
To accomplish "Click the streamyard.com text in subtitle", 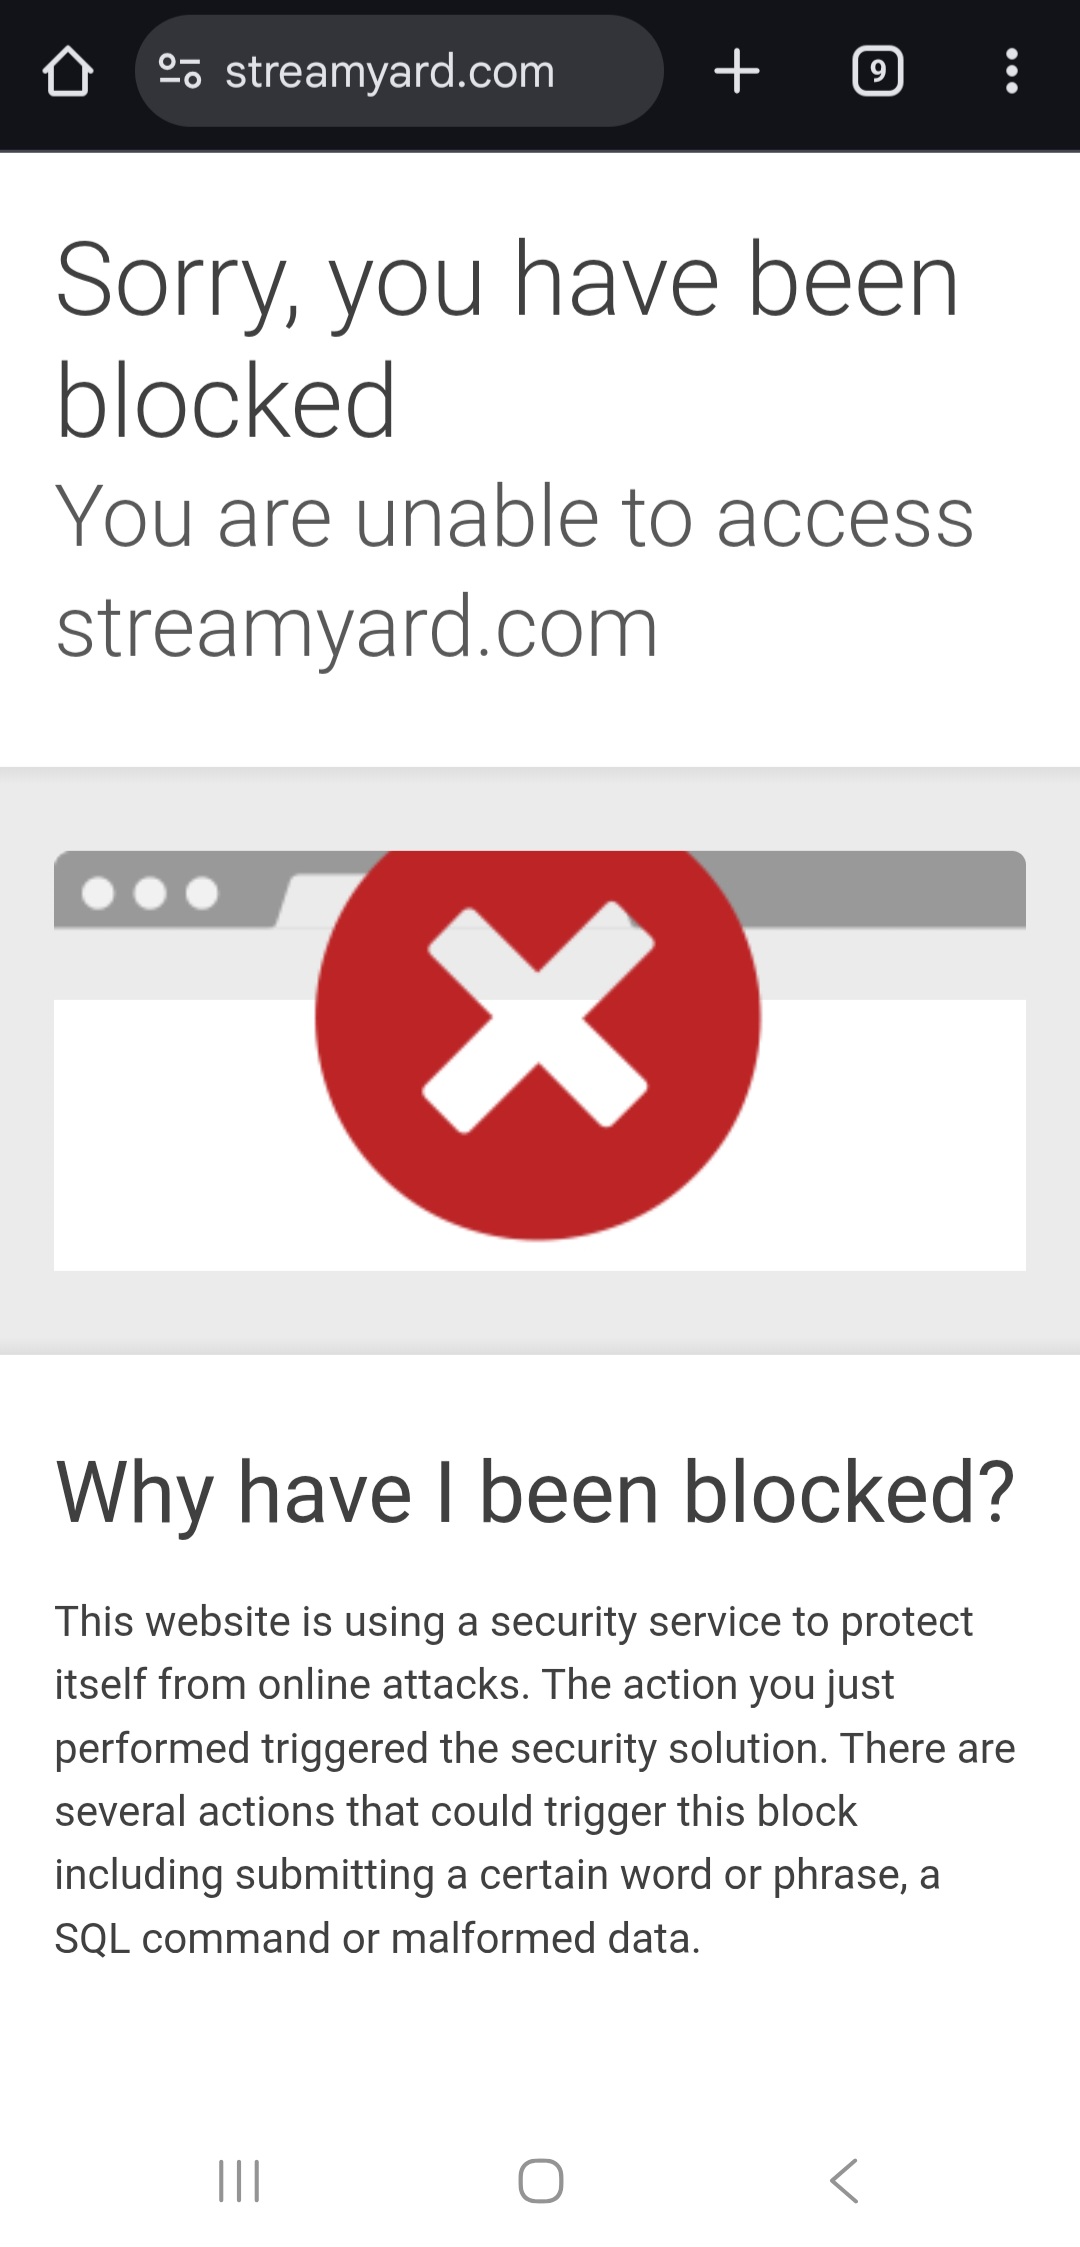I will (356, 626).
